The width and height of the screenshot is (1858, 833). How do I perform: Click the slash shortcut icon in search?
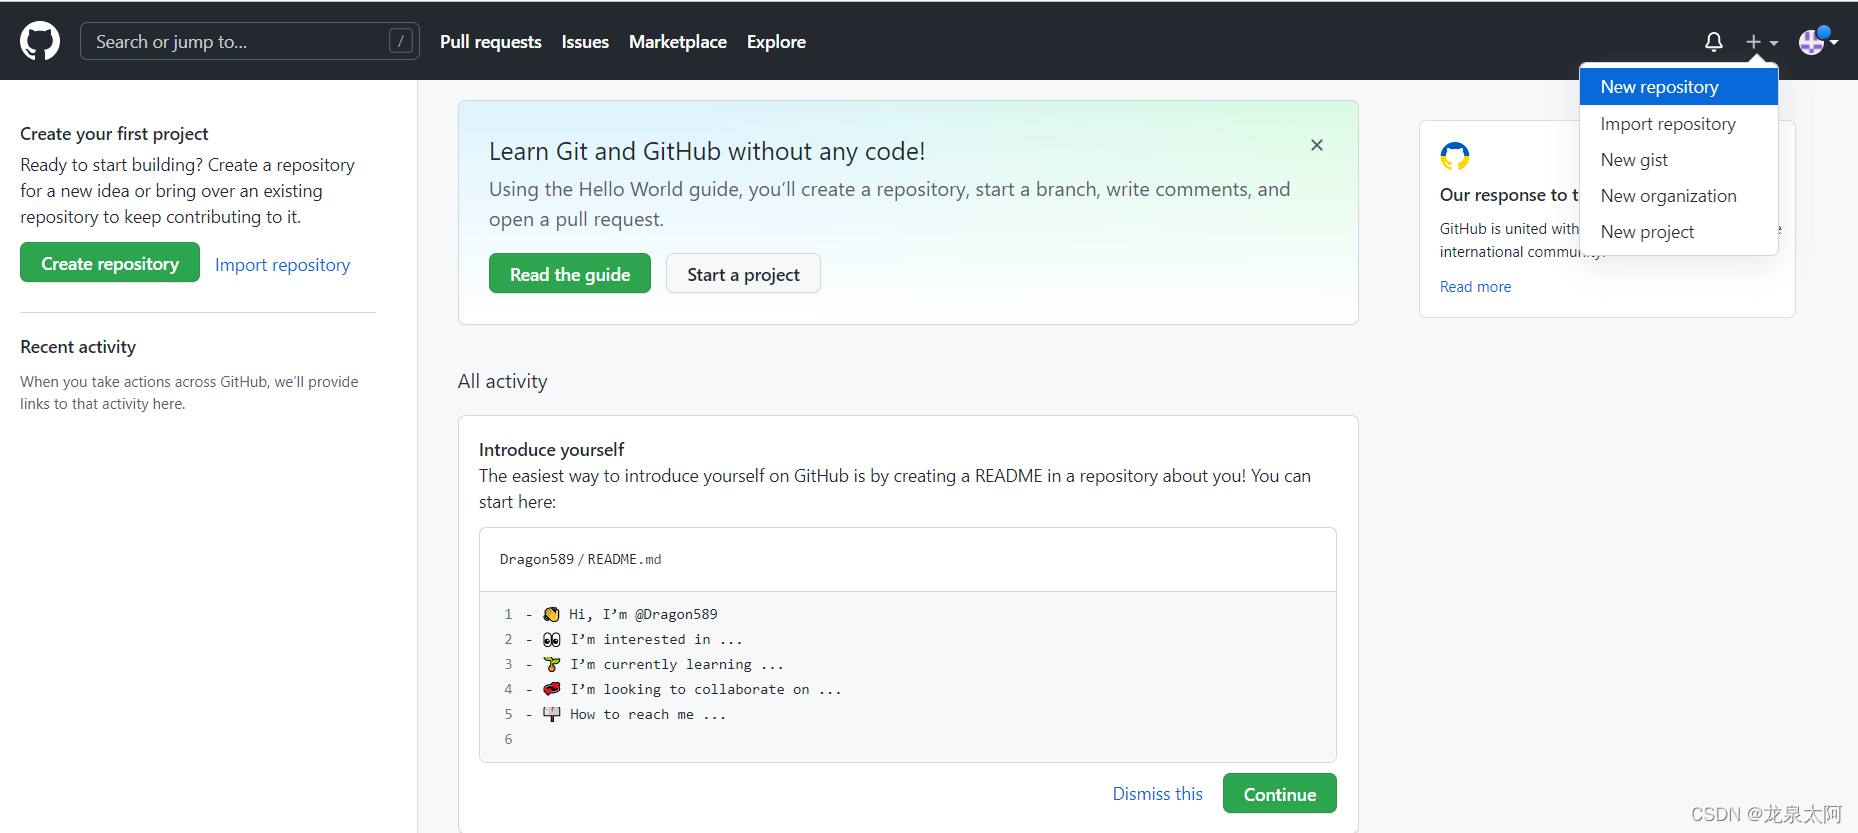400,41
